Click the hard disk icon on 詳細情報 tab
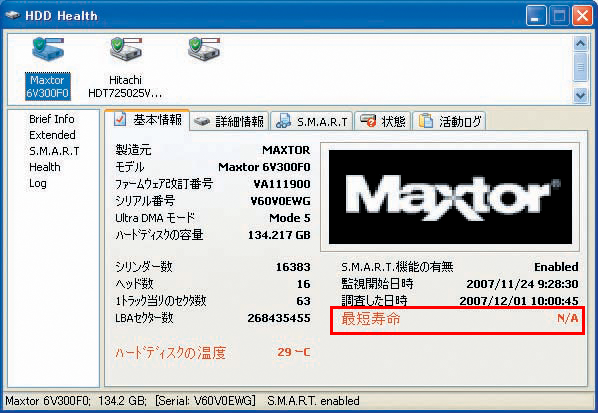This screenshot has width=598, height=413. (x=202, y=122)
